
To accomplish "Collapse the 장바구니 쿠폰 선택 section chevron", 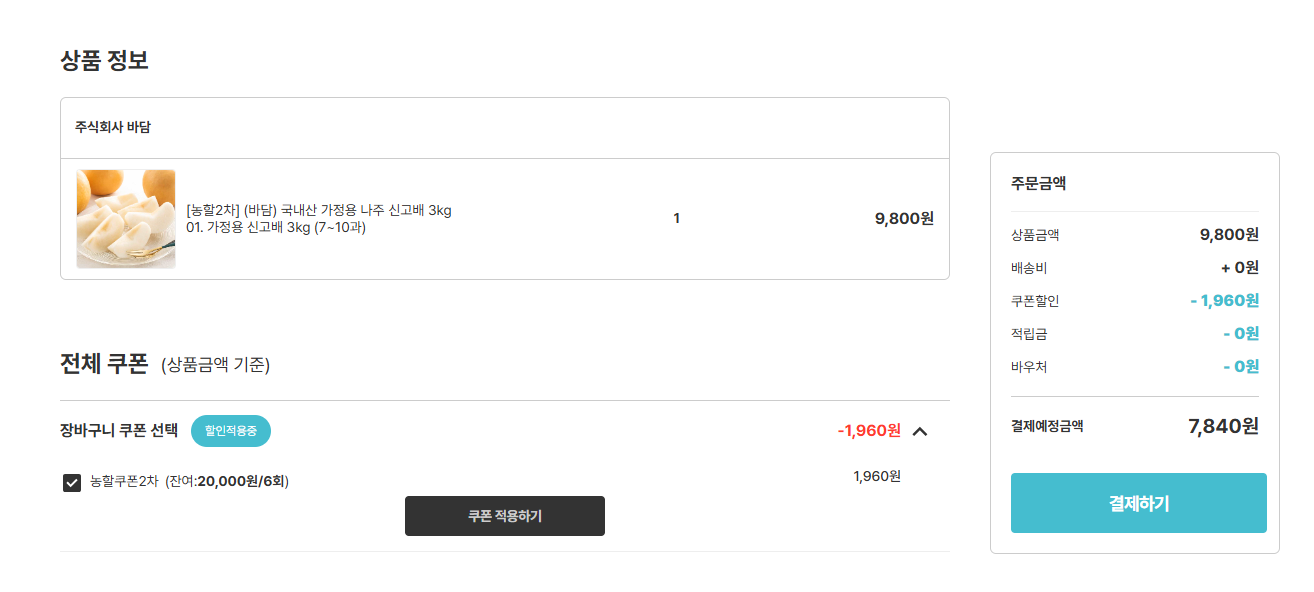I will pos(920,431).
